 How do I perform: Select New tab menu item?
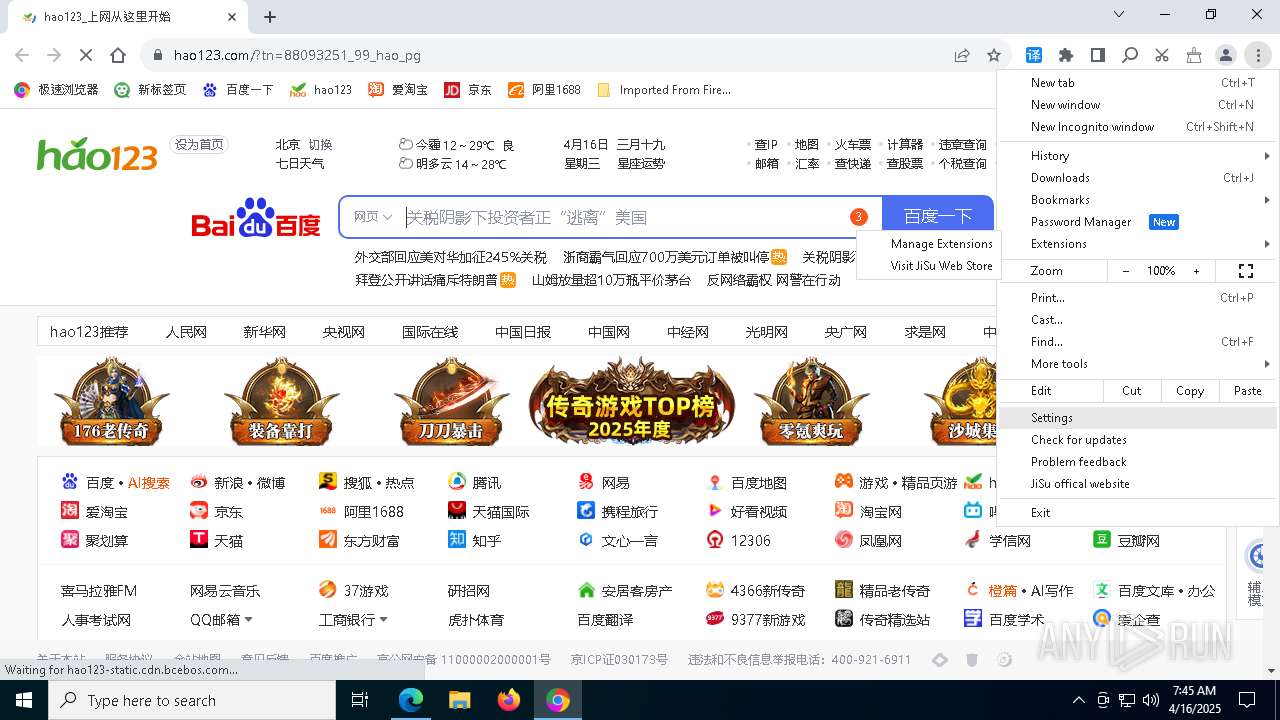[1138, 83]
